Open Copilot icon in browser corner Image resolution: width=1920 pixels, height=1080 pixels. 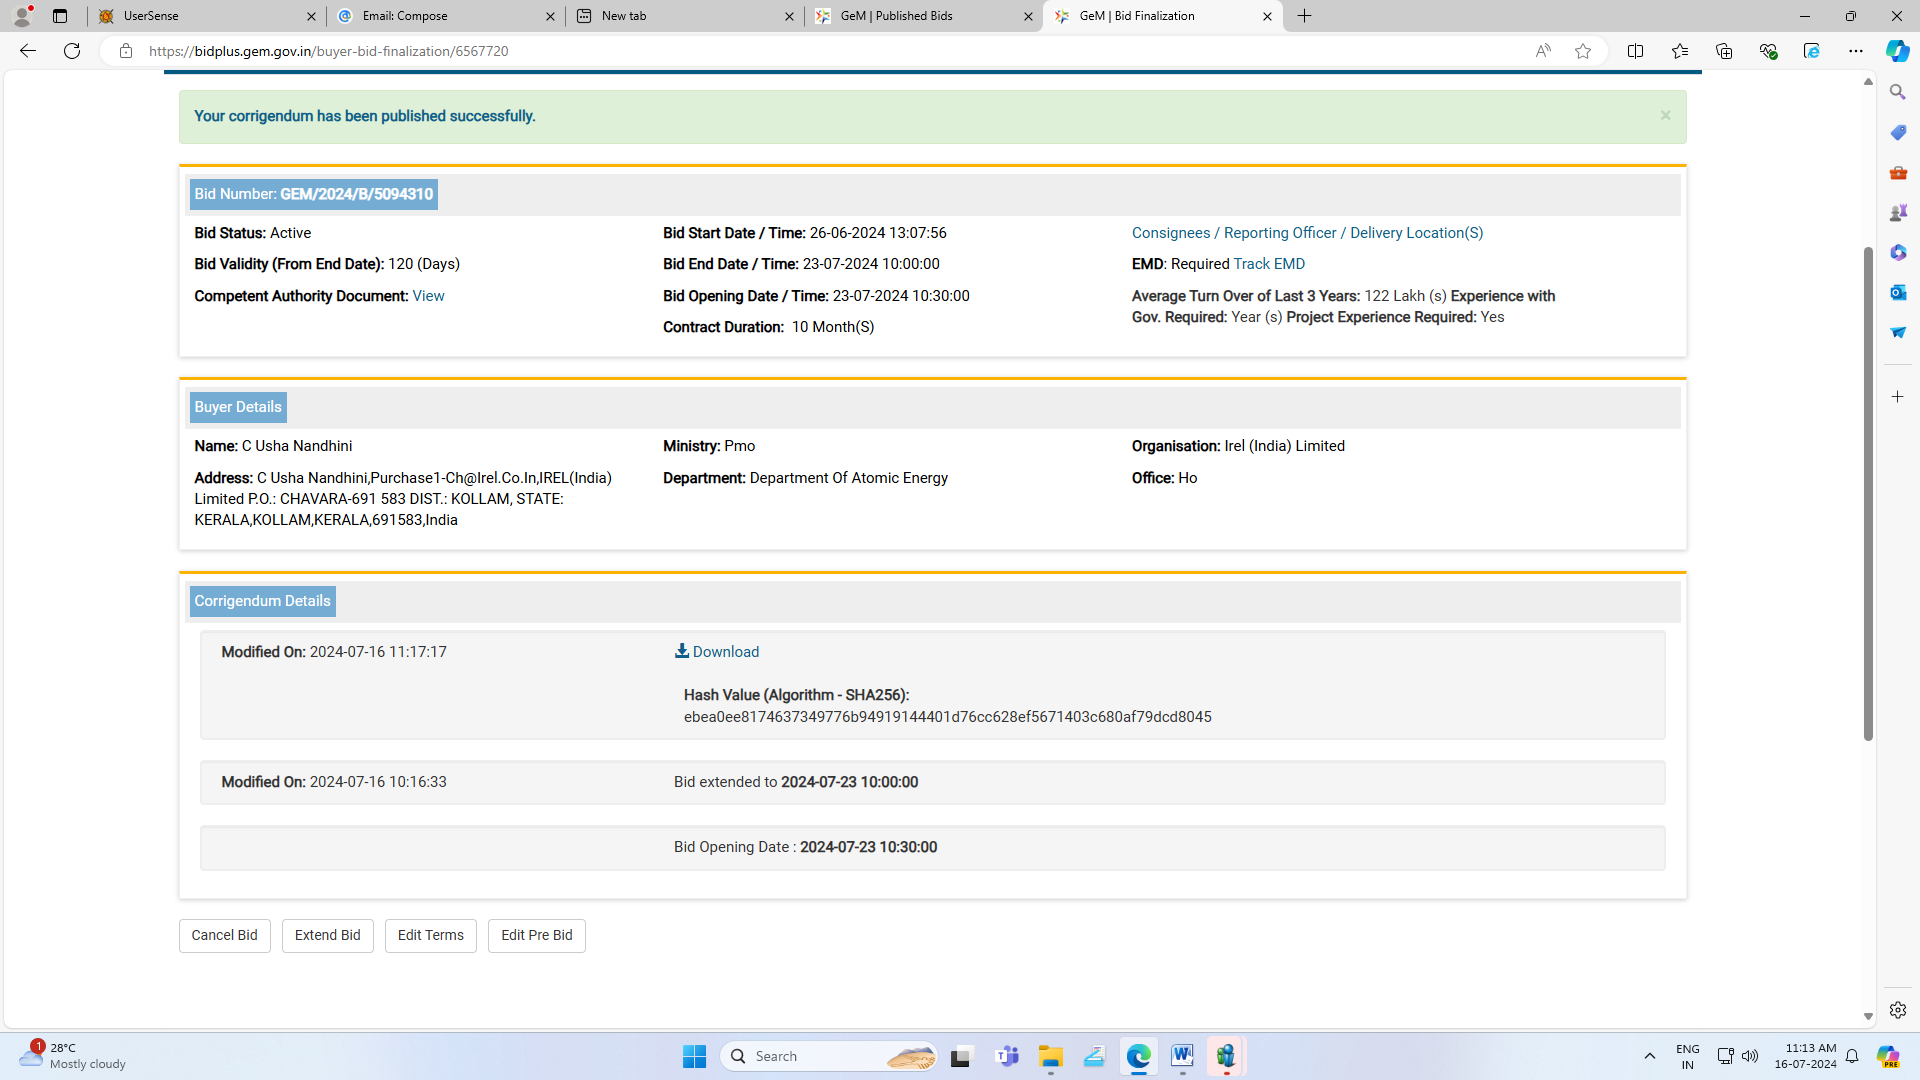(1897, 51)
